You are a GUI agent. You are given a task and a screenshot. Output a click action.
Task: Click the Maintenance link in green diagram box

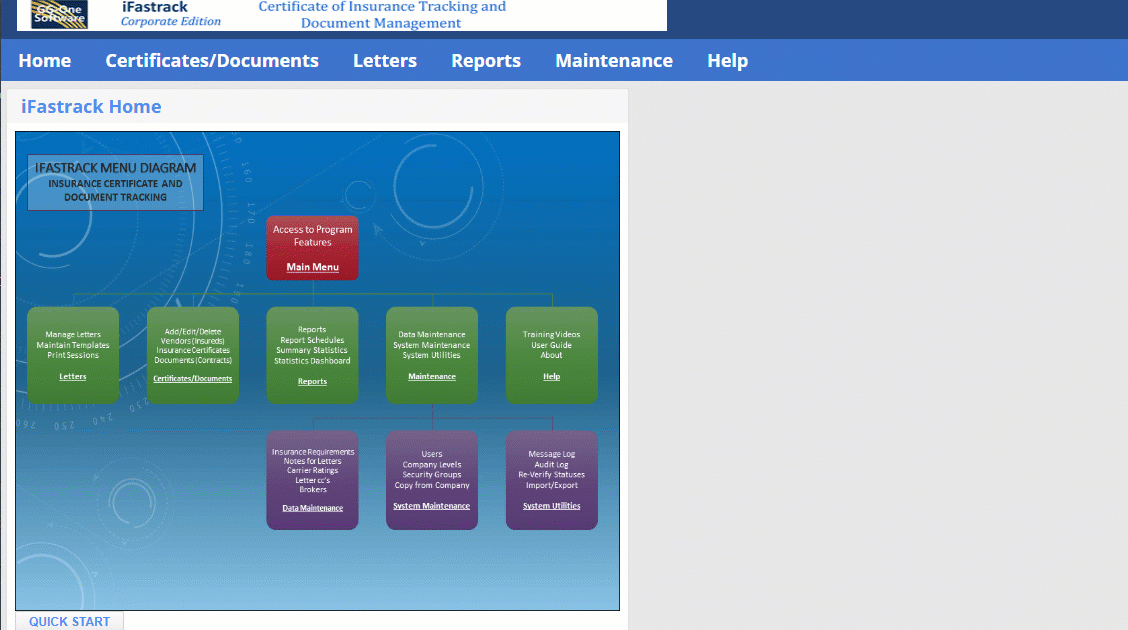point(432,376)
